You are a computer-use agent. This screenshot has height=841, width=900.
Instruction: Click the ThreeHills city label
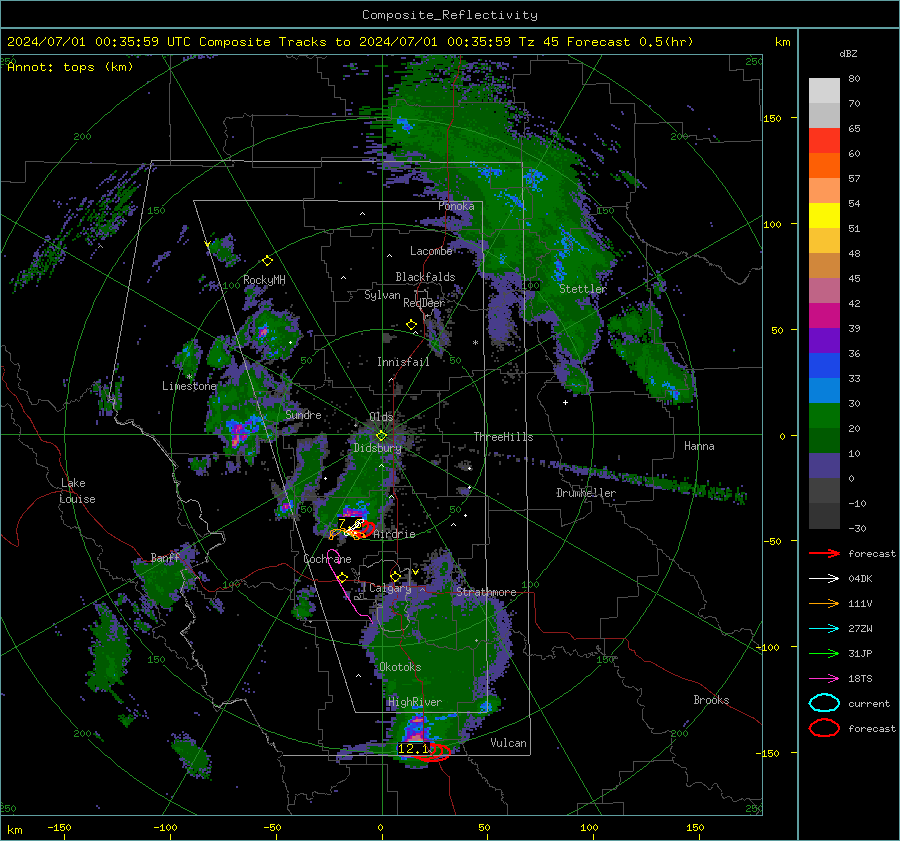pos(503,437)
